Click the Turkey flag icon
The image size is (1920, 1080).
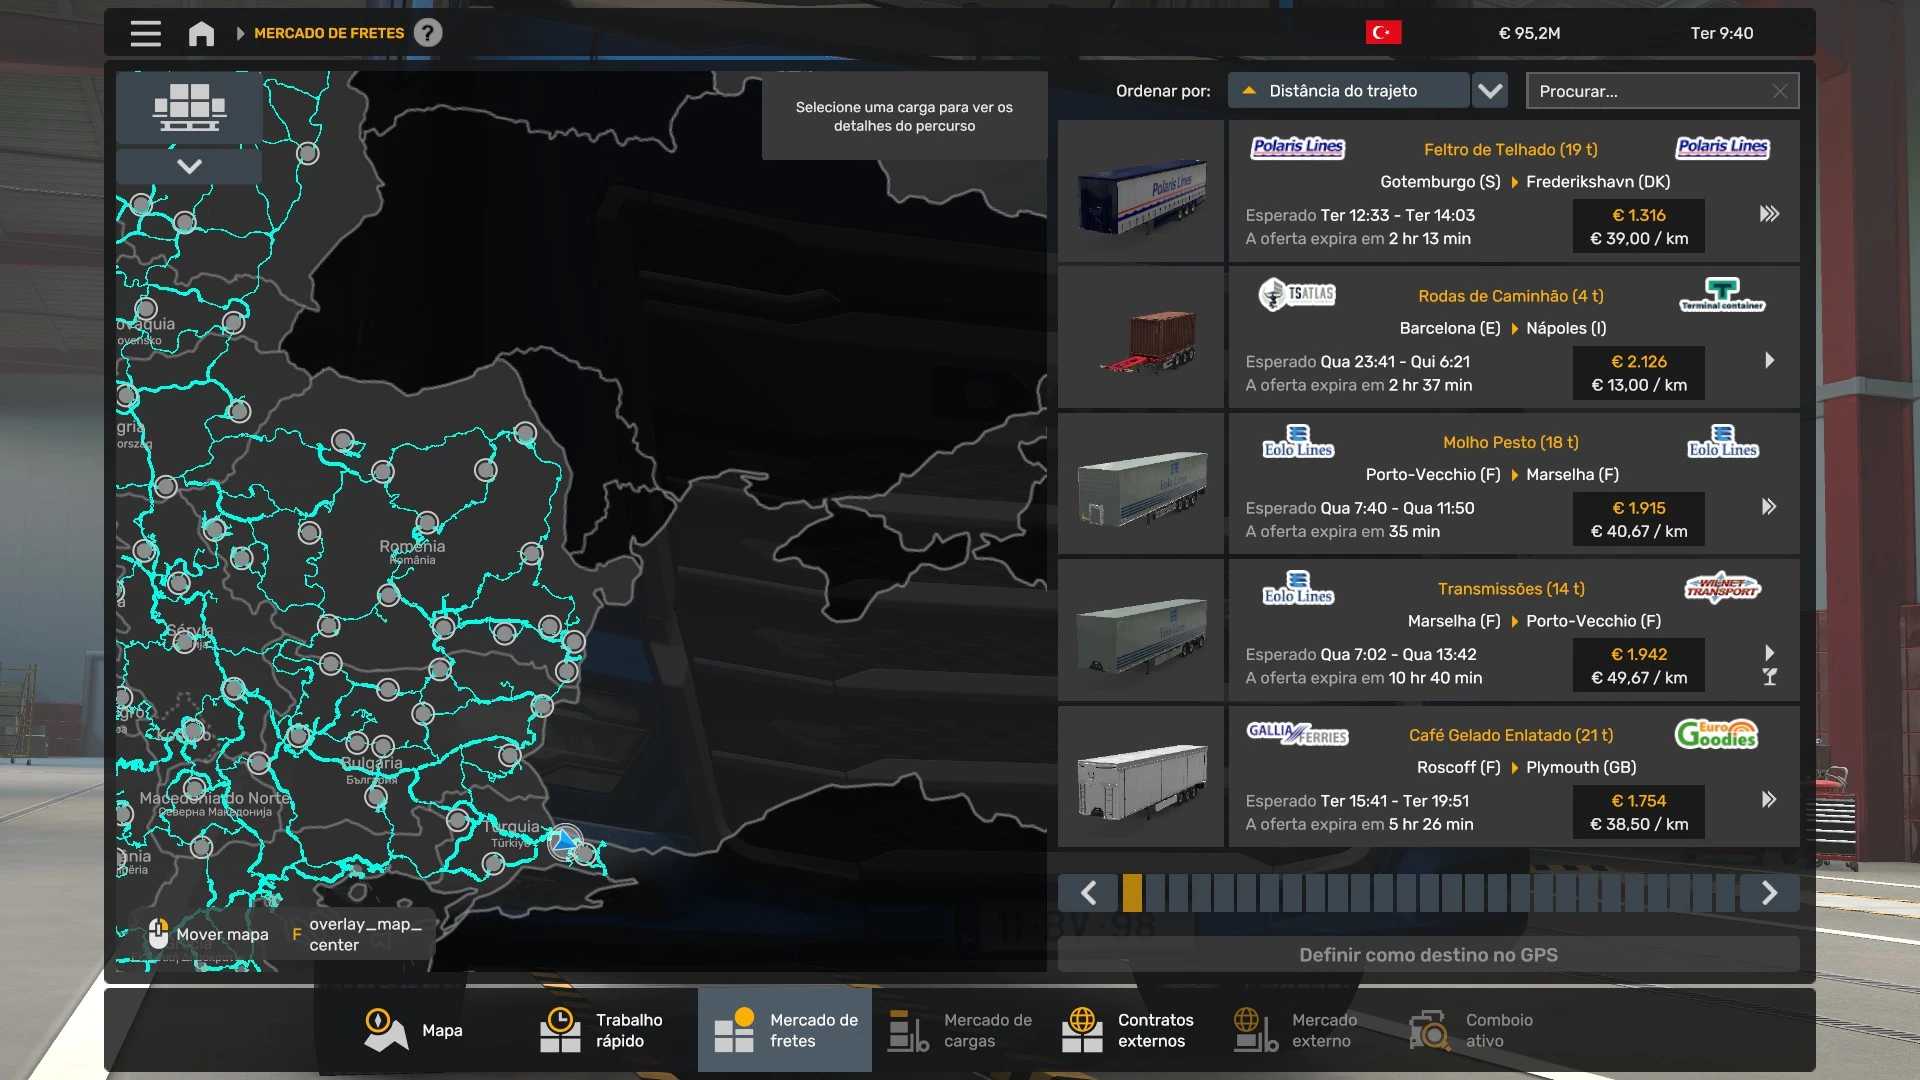coord(1383,33)
